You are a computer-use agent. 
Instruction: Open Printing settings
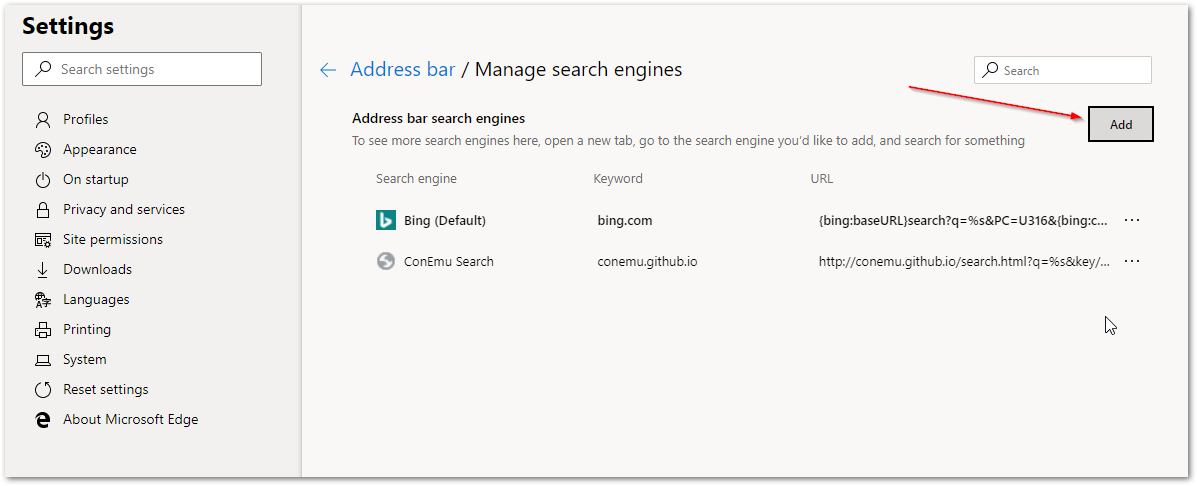(87, 330)
